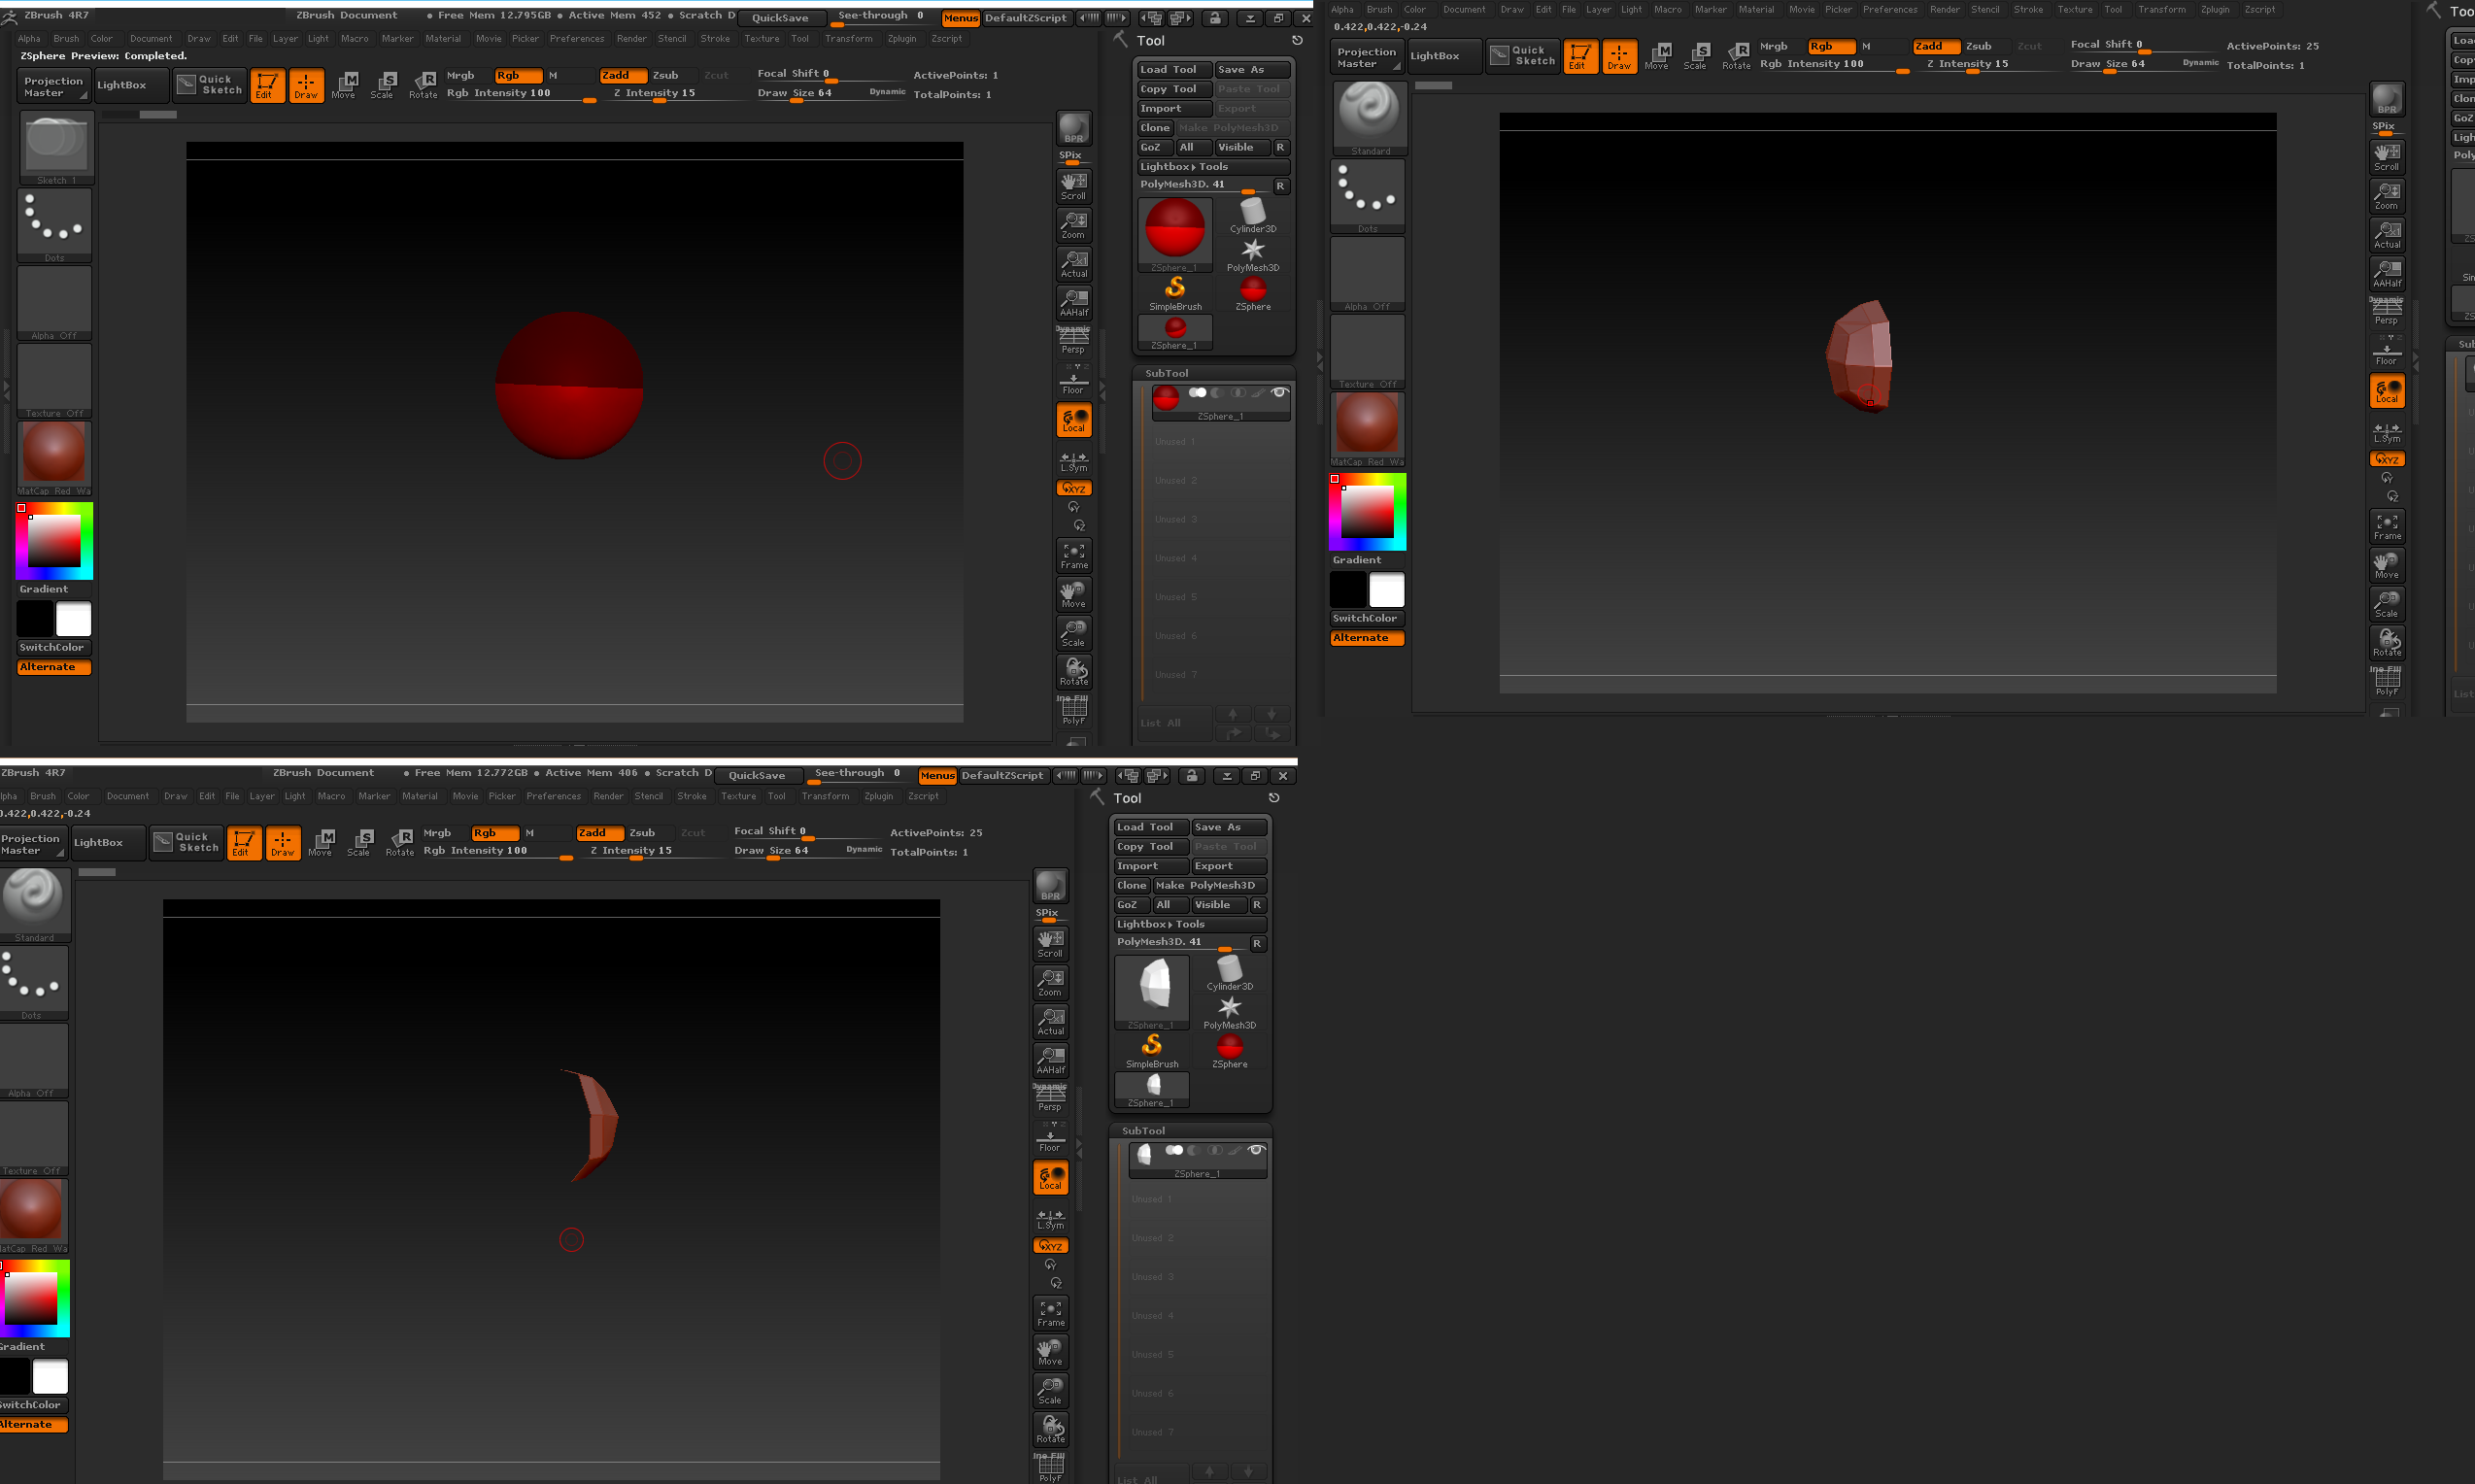
Task: Click Scroll icon in top-right window's shelf
Action: (x=2387, y=157)
